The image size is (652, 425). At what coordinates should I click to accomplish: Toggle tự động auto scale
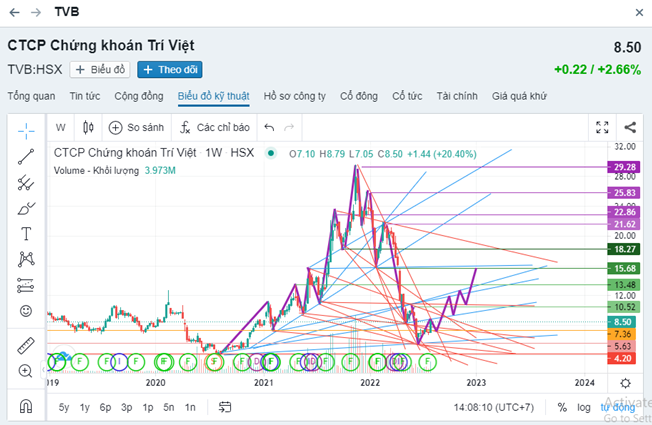(617, 407)
